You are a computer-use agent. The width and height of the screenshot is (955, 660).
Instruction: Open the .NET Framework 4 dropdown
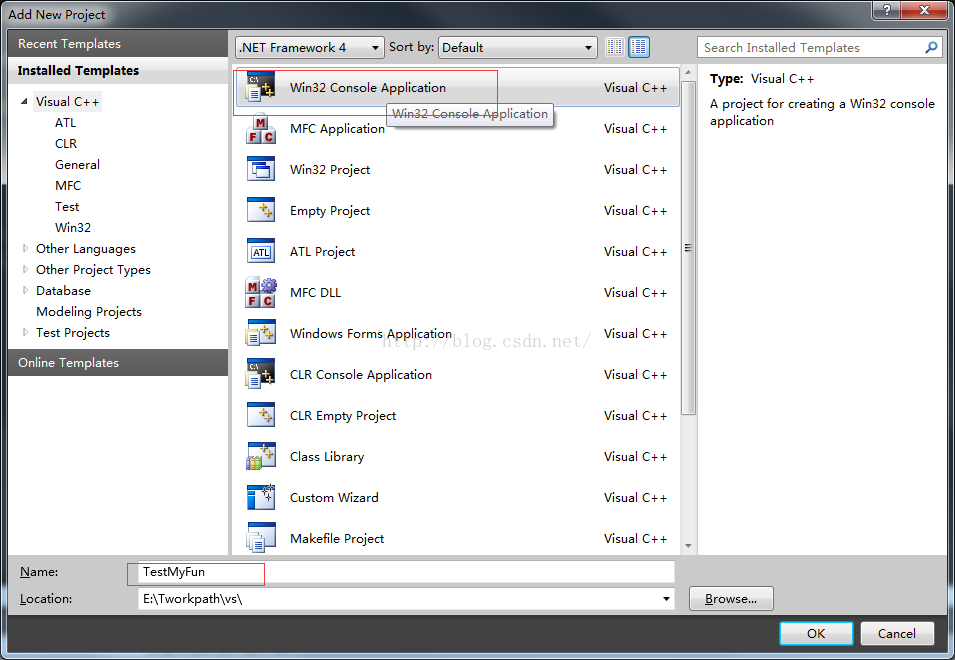point(310,47)
